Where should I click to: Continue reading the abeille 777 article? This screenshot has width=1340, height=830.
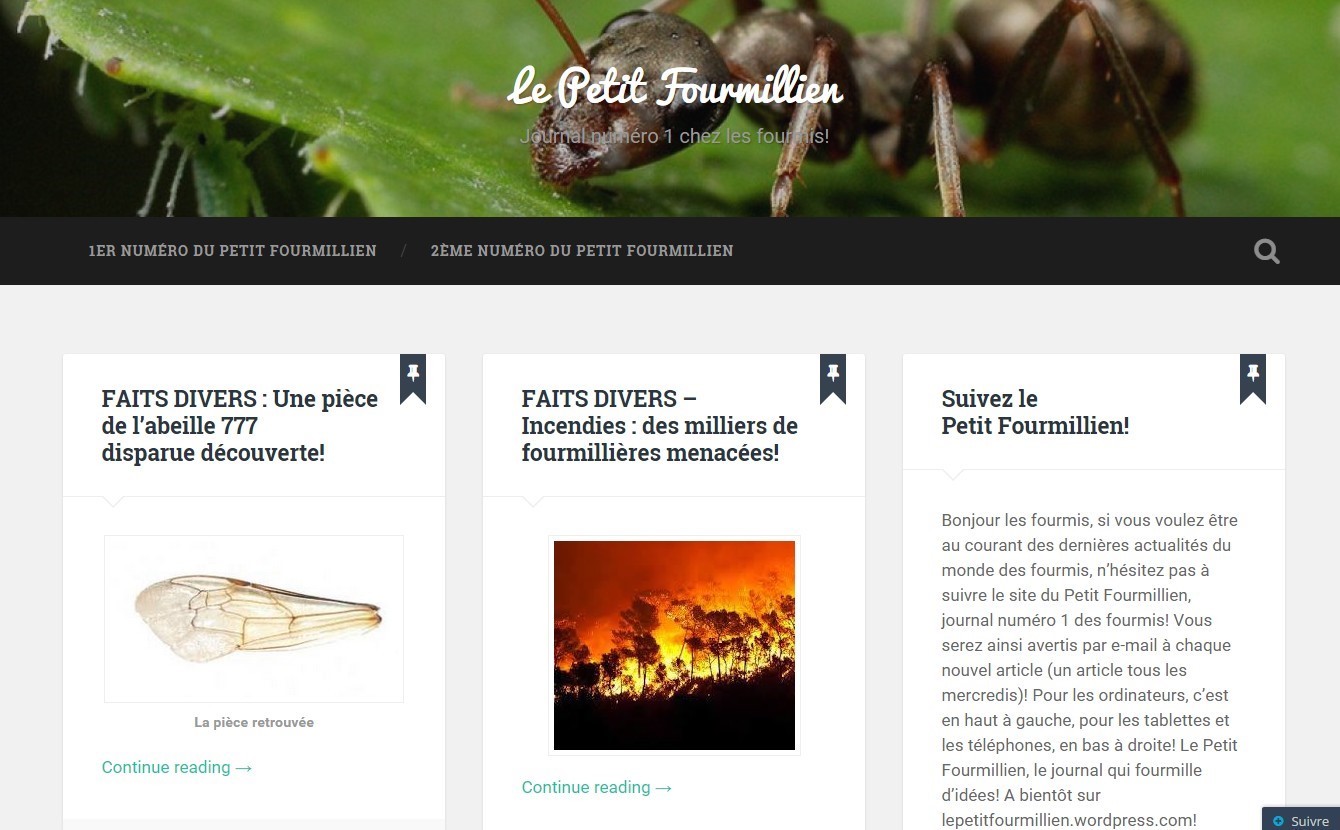(177, 767)
